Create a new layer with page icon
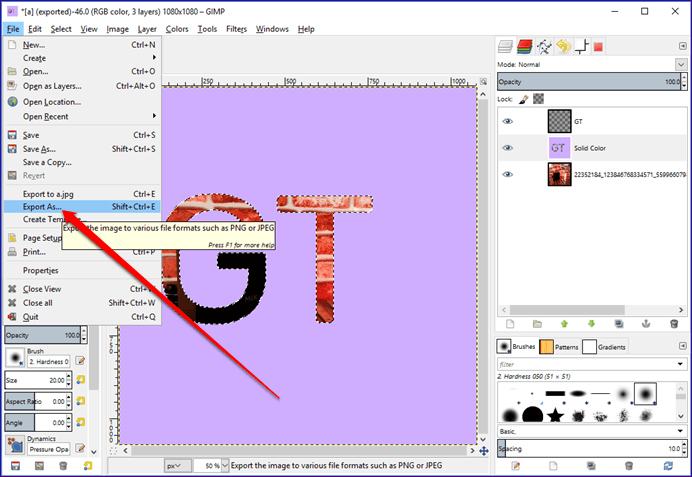692x477 pixels. [x=510, y=324]
